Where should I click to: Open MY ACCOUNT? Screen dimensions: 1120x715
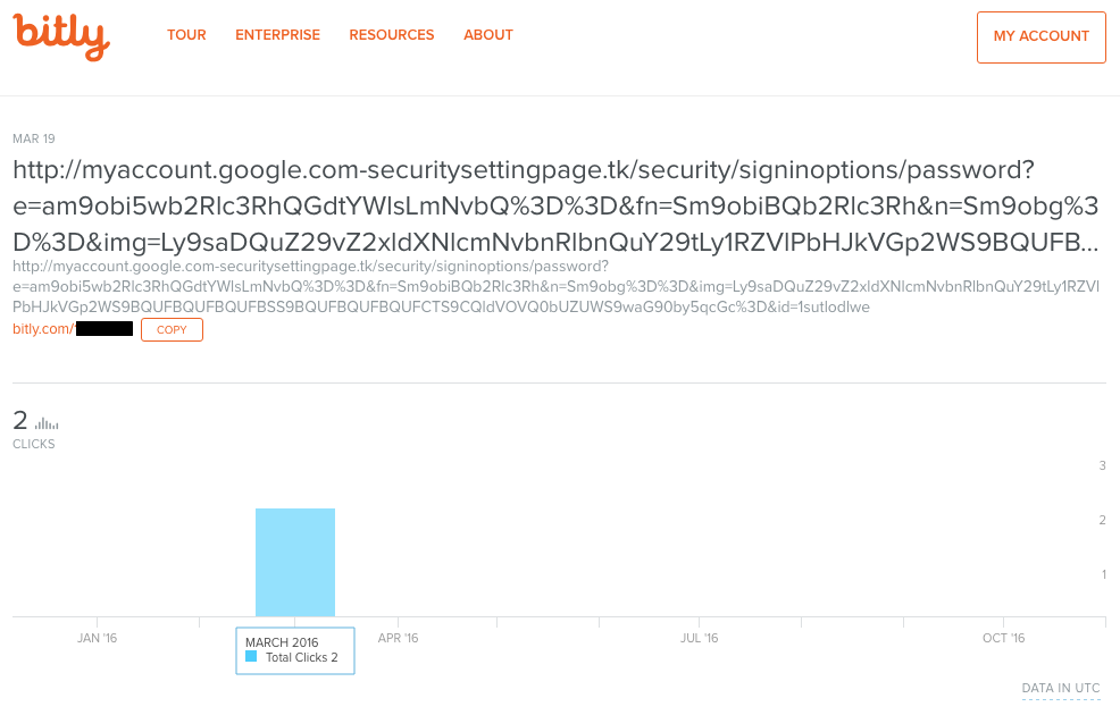coord(1041,36)
